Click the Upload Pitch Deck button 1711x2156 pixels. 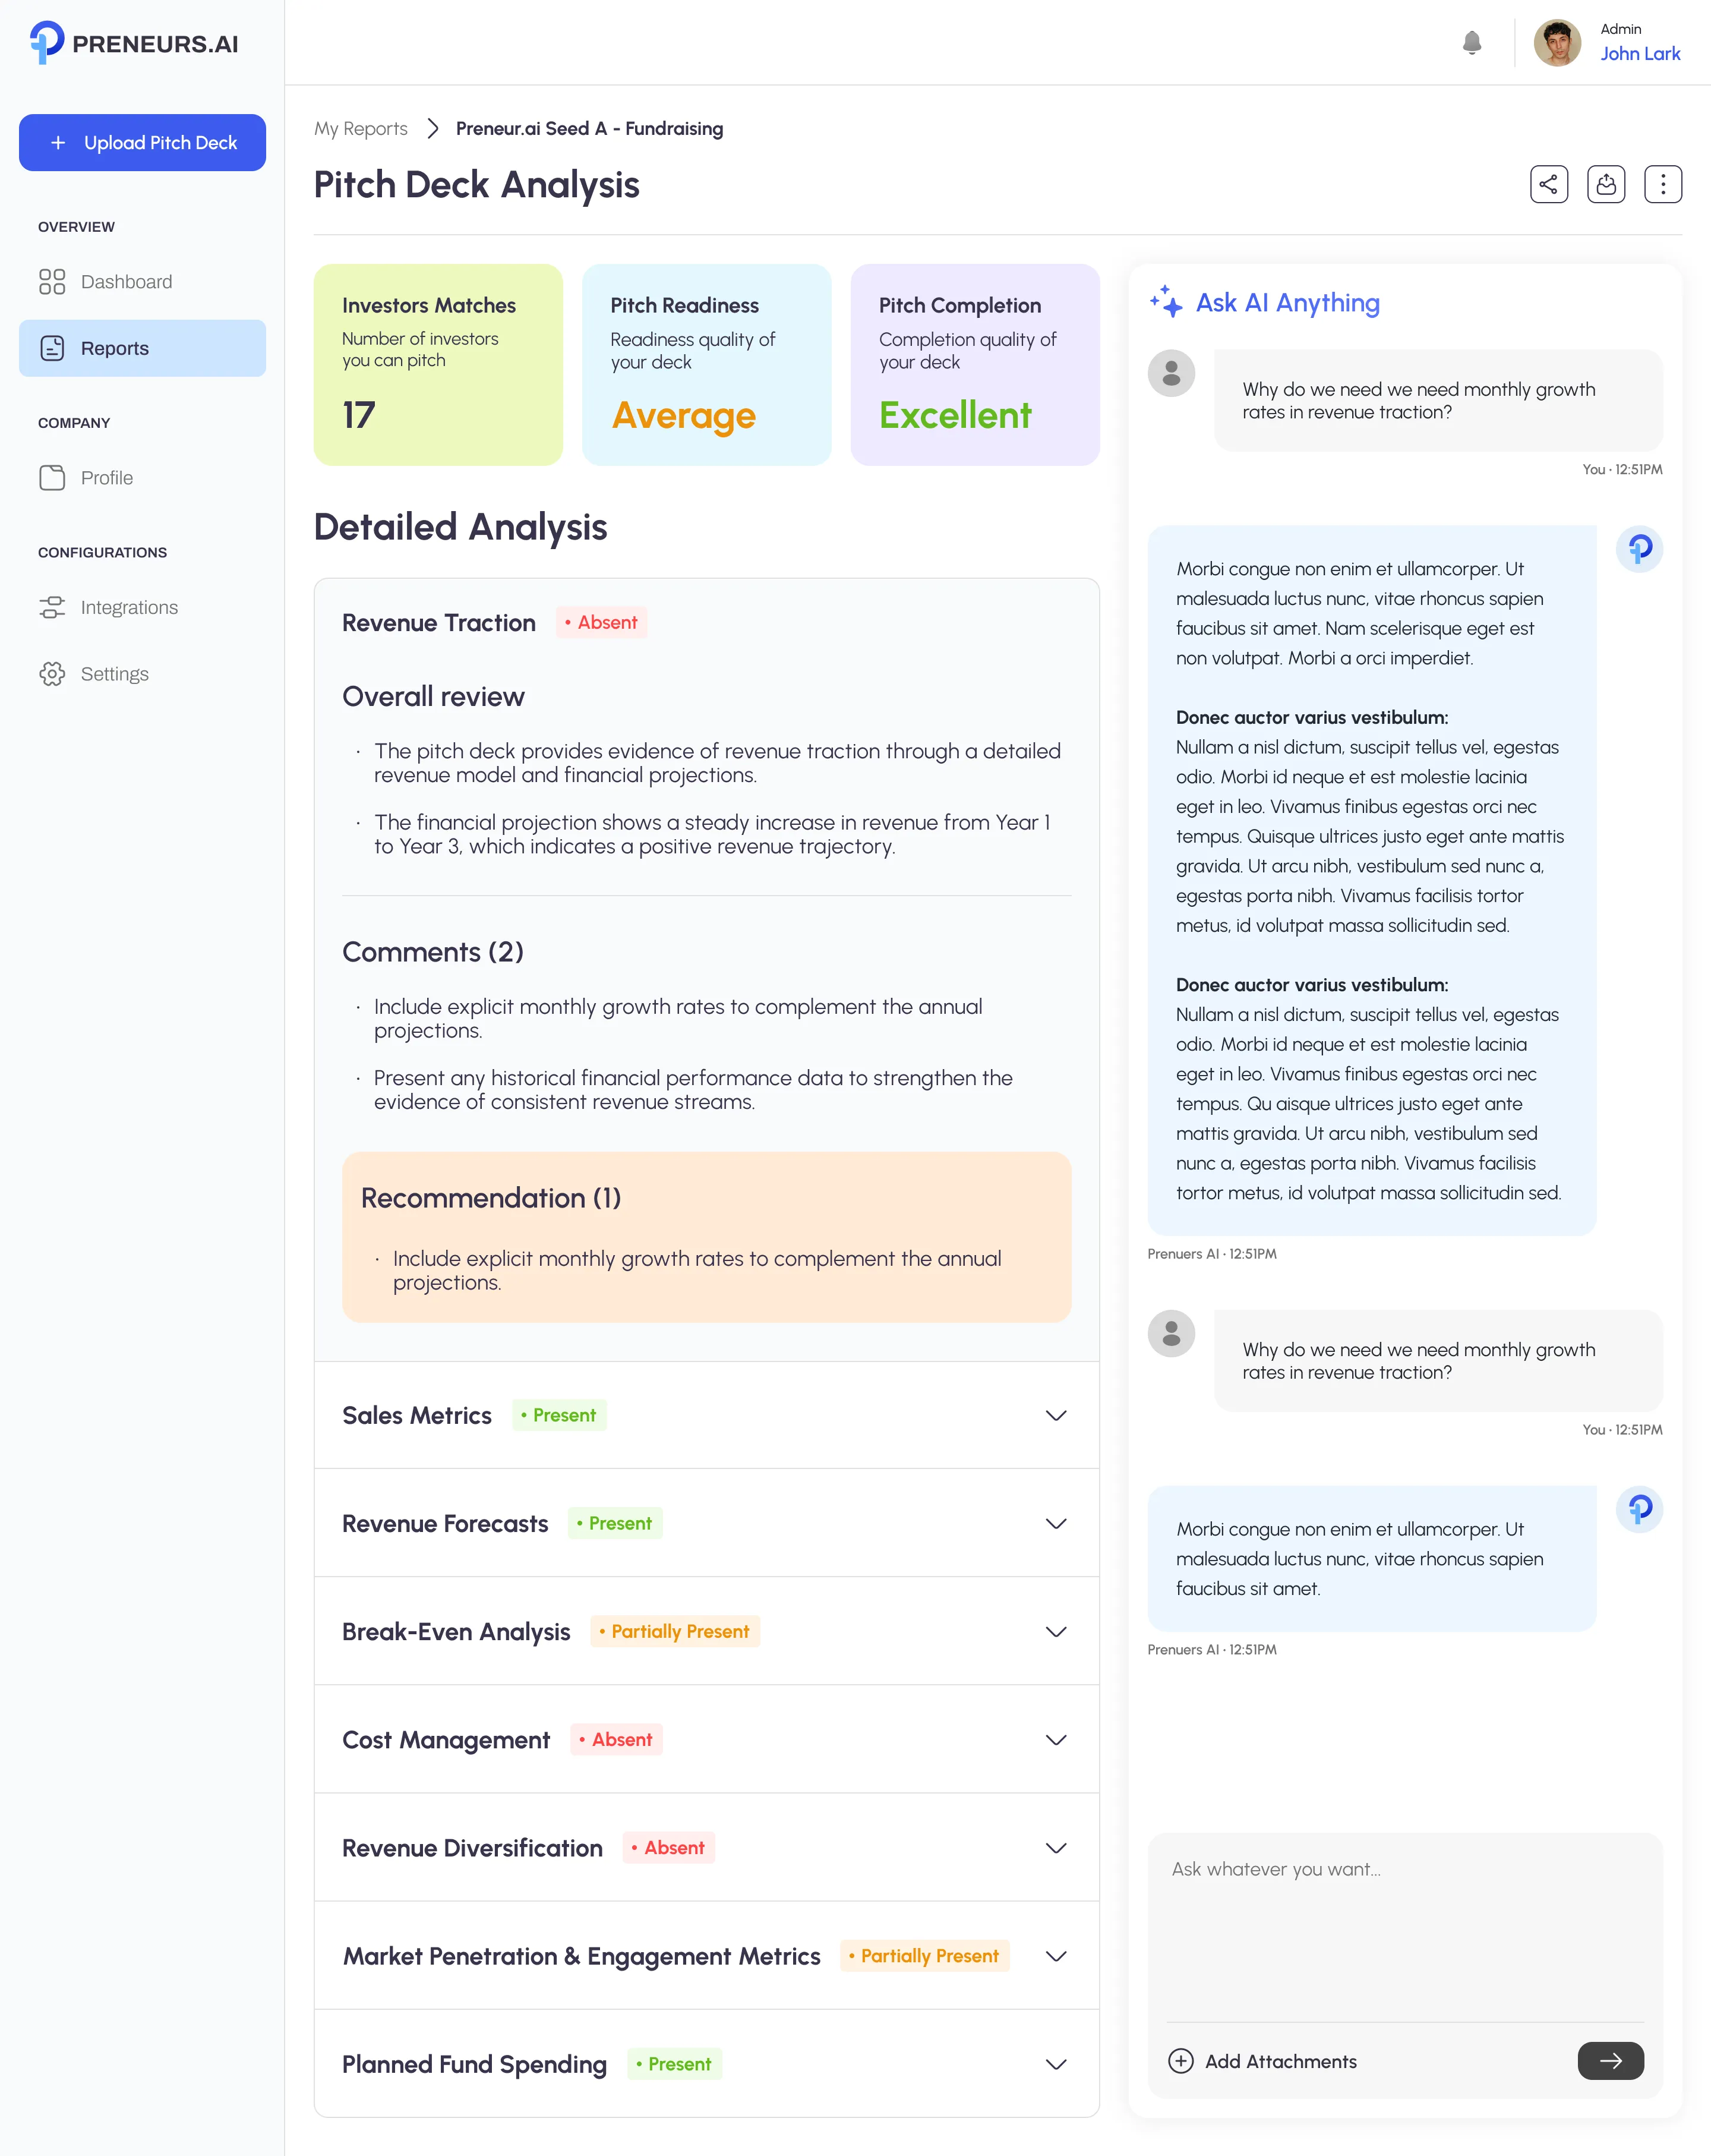tap(142, 142)
